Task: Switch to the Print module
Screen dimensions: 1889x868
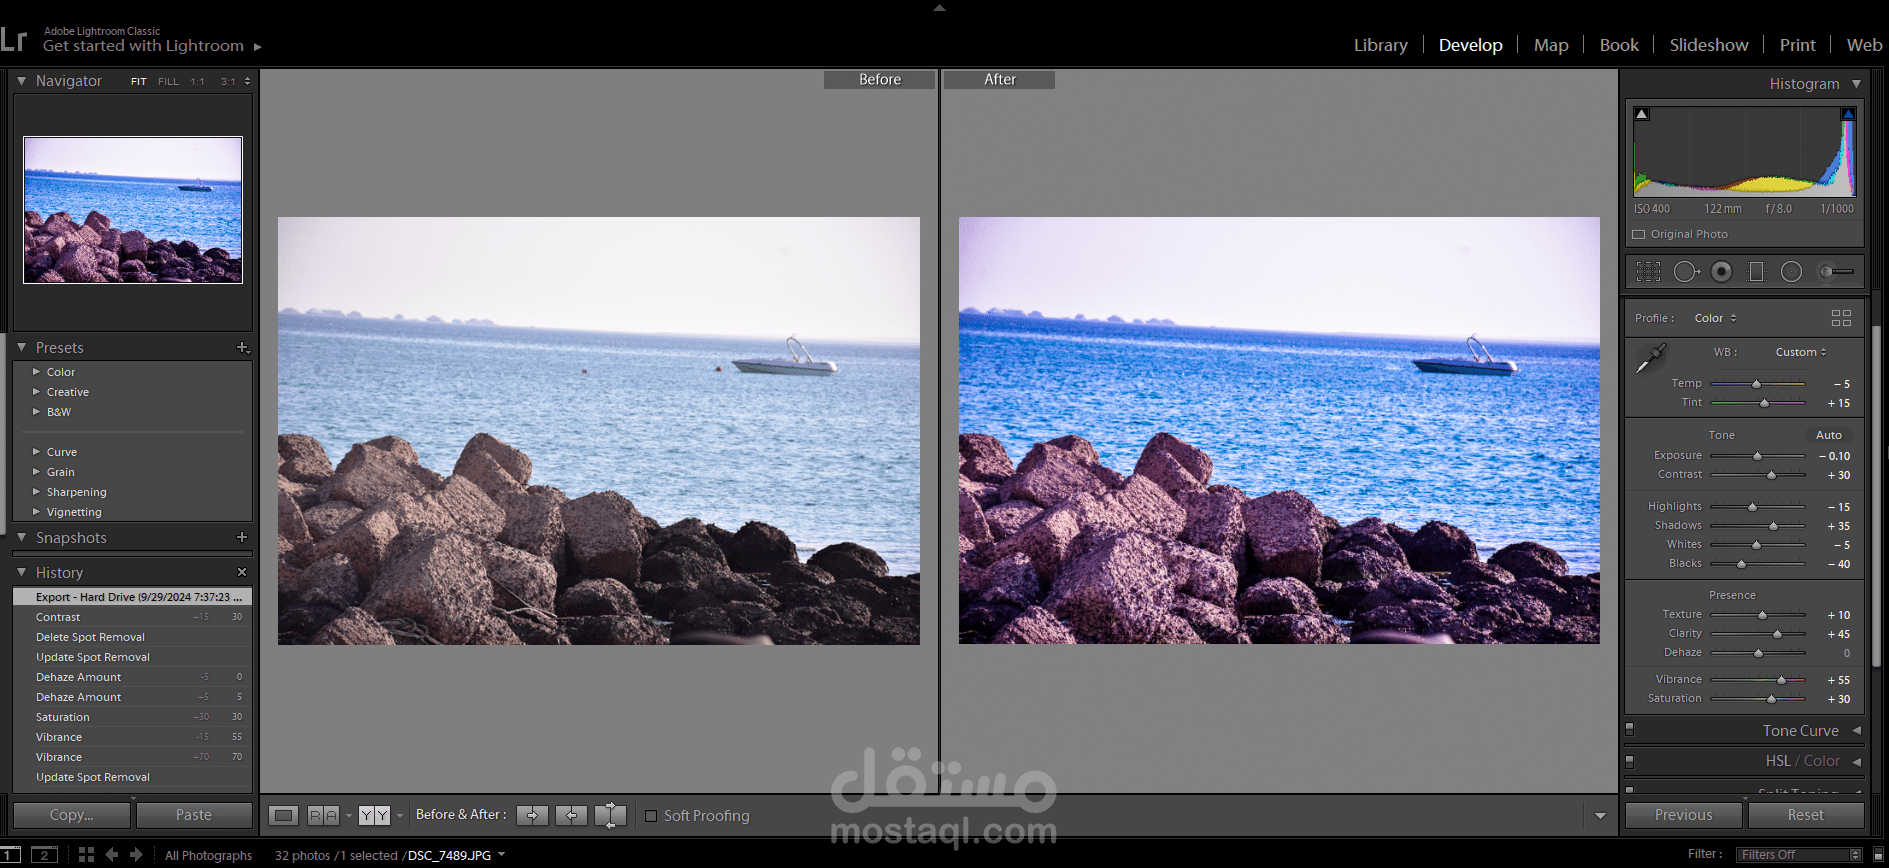Action: 1797,45
